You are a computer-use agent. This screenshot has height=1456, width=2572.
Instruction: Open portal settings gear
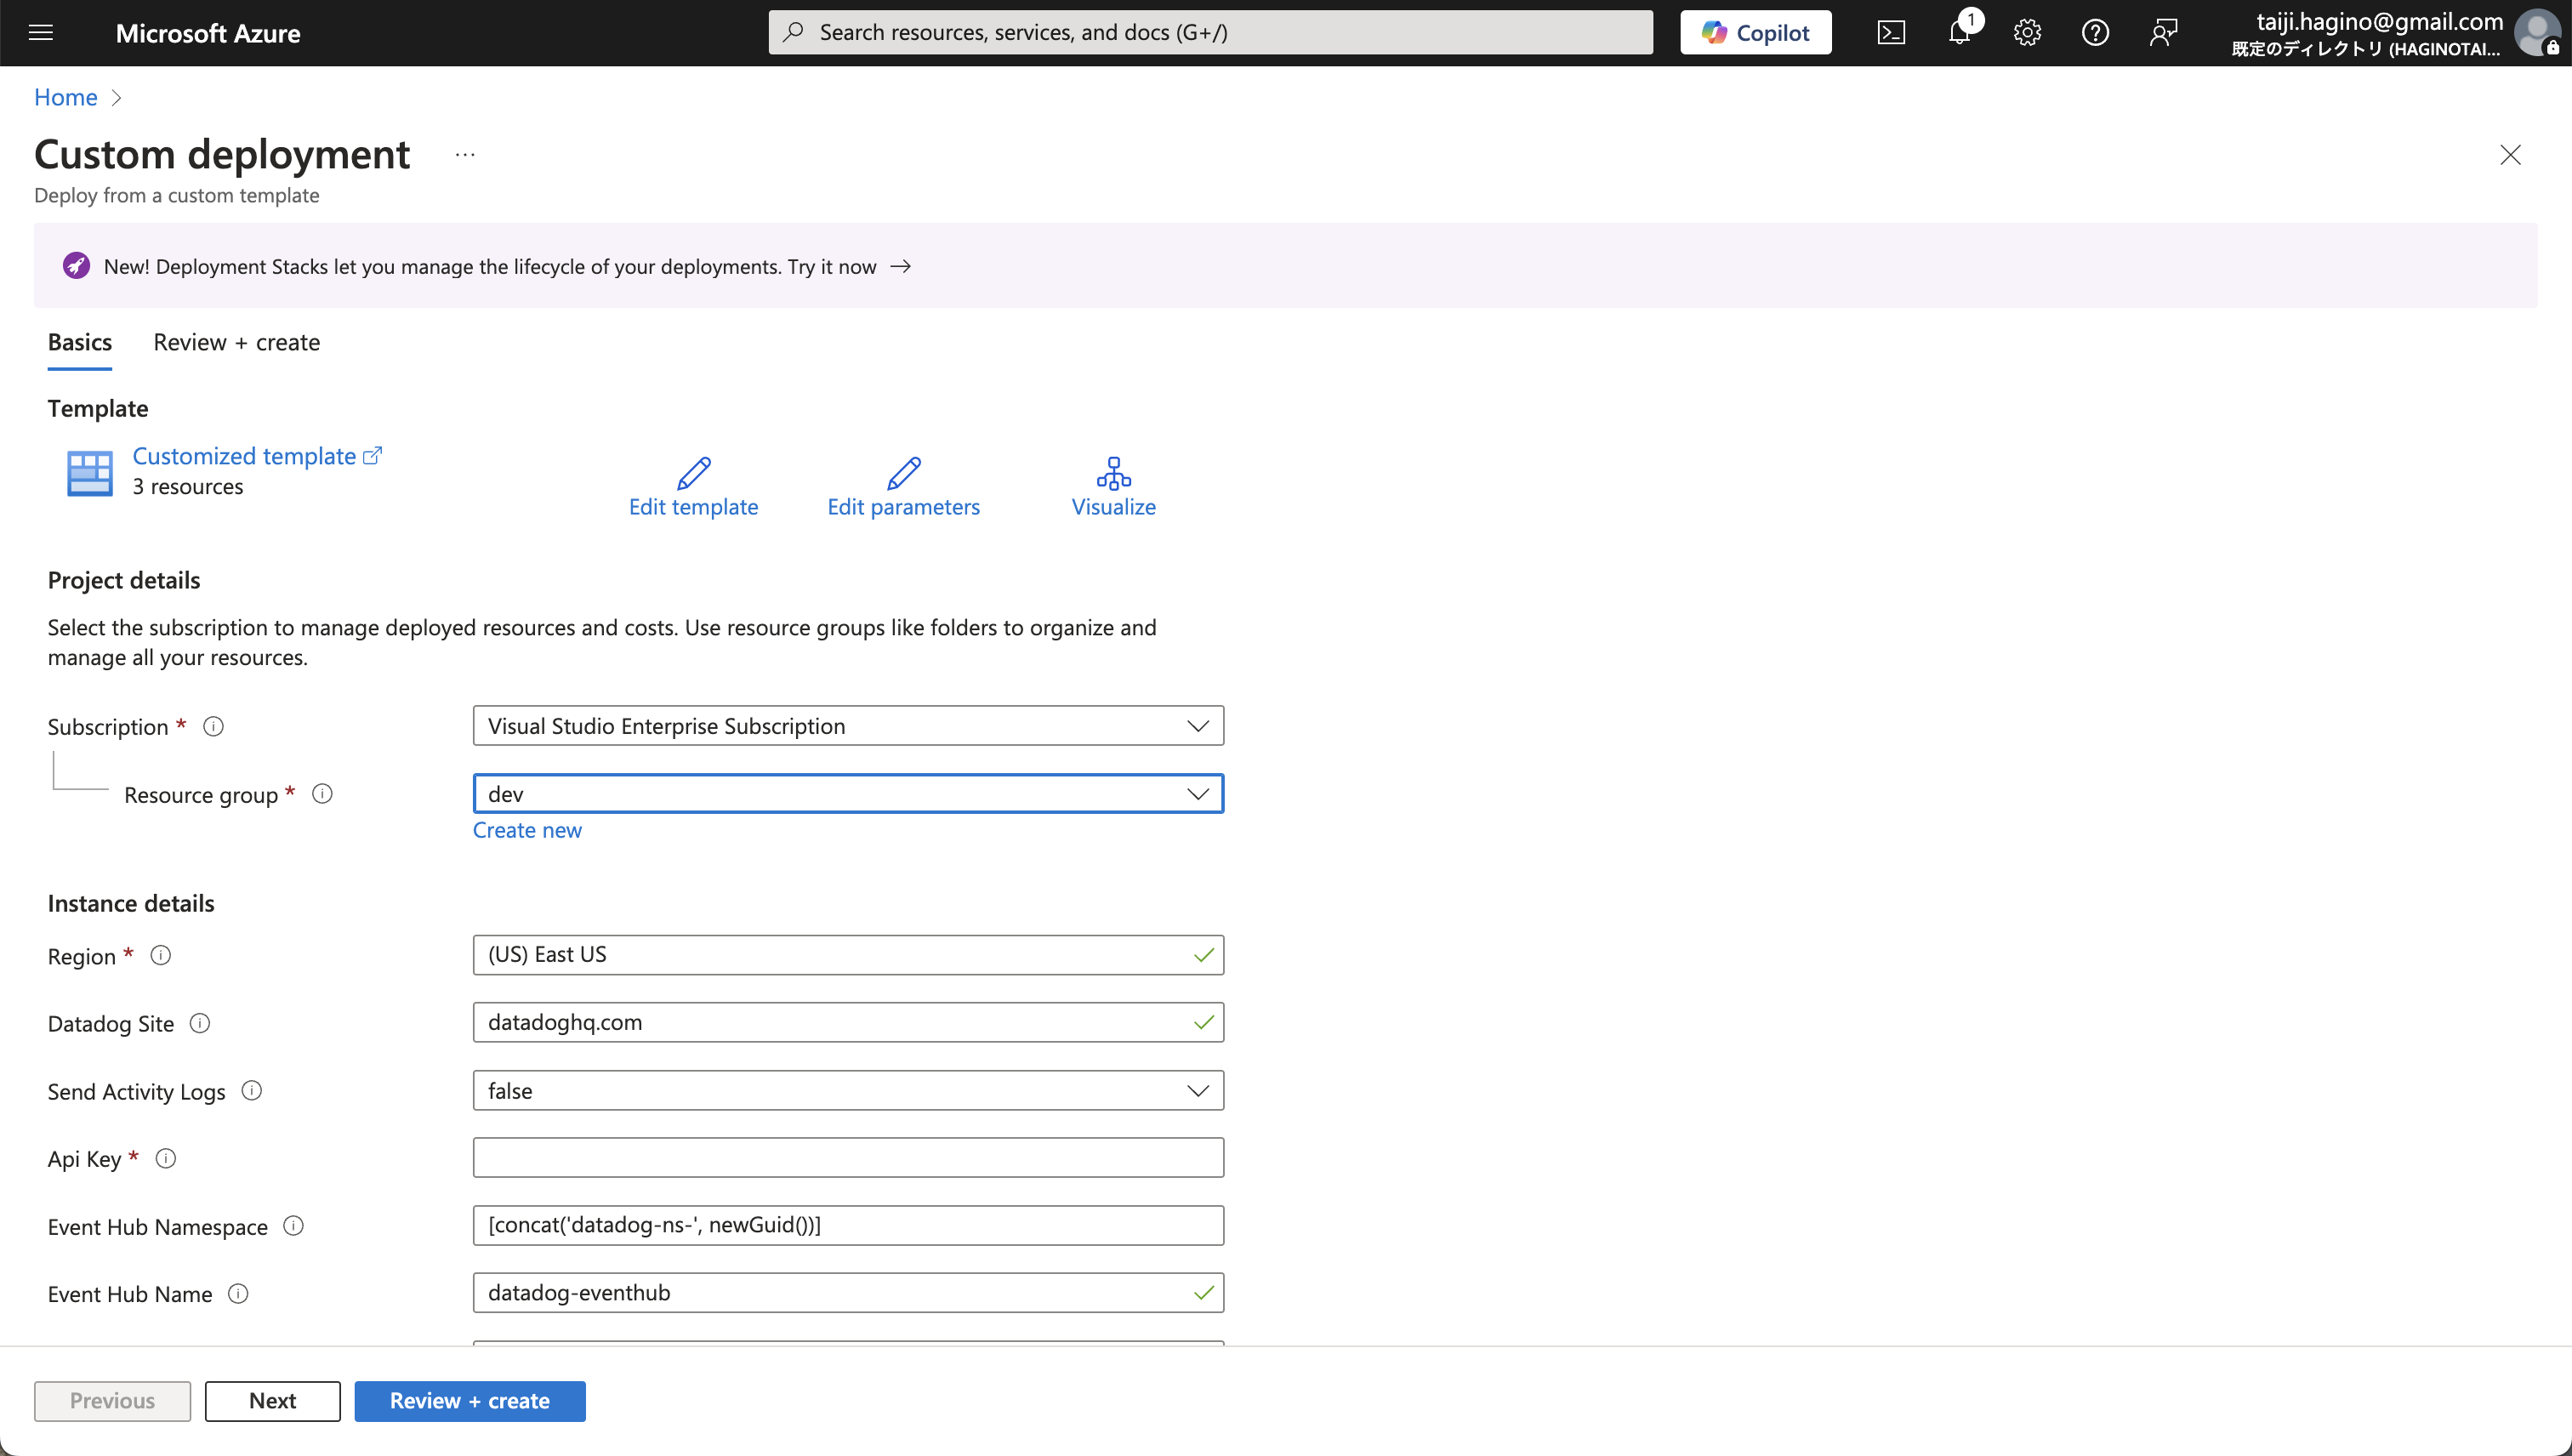tap(2027, 32)
